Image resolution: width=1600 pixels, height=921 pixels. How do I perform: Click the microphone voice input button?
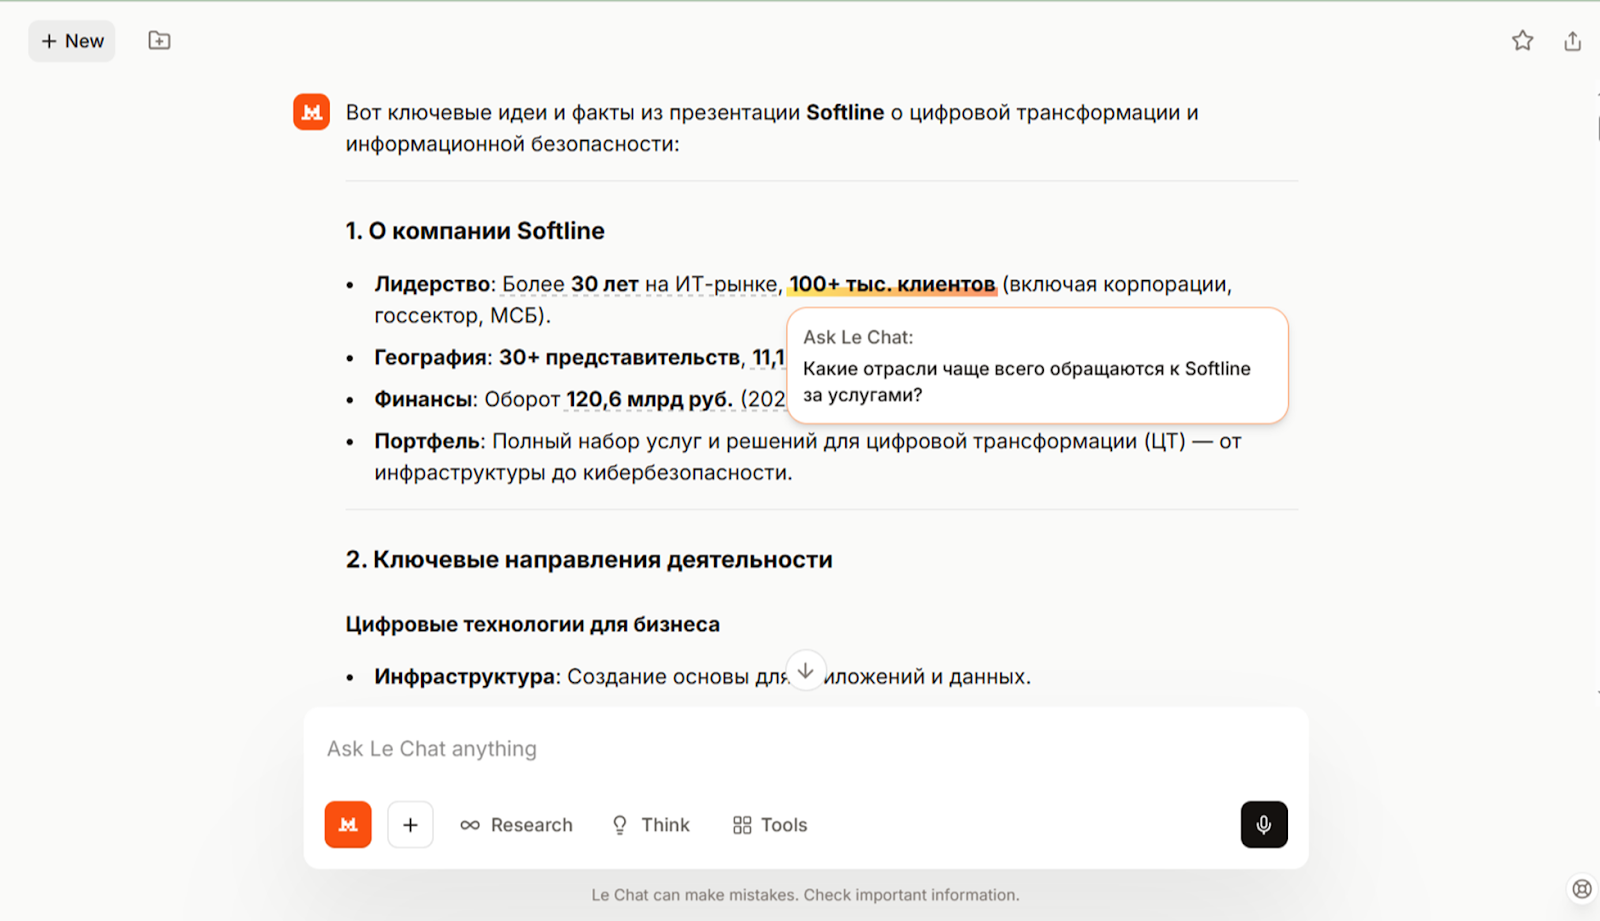1264,825
